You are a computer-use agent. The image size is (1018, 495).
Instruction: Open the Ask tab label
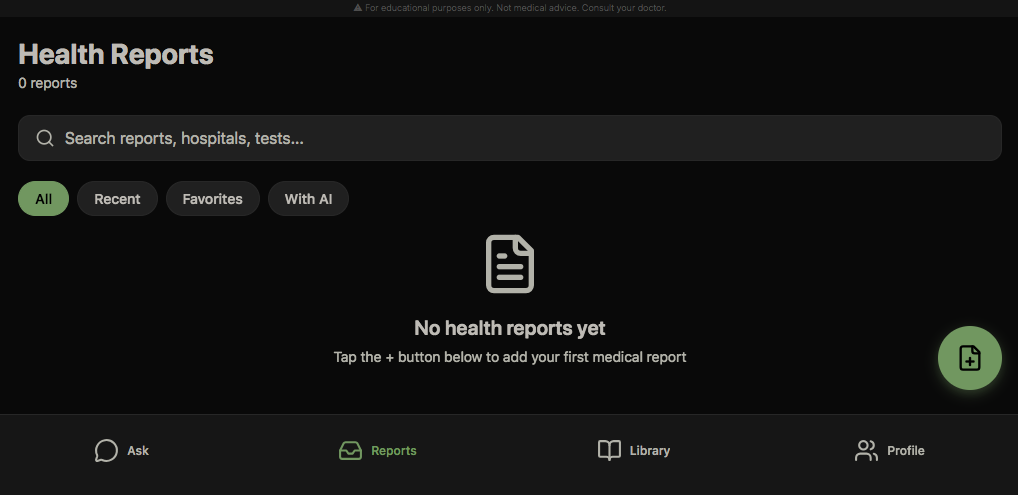138,451
